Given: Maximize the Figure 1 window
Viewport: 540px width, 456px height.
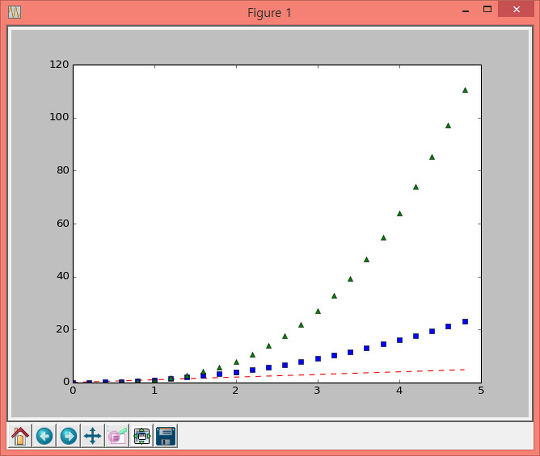Looking at the screenshot, I should pyautogui.click(x=487, y=9).
